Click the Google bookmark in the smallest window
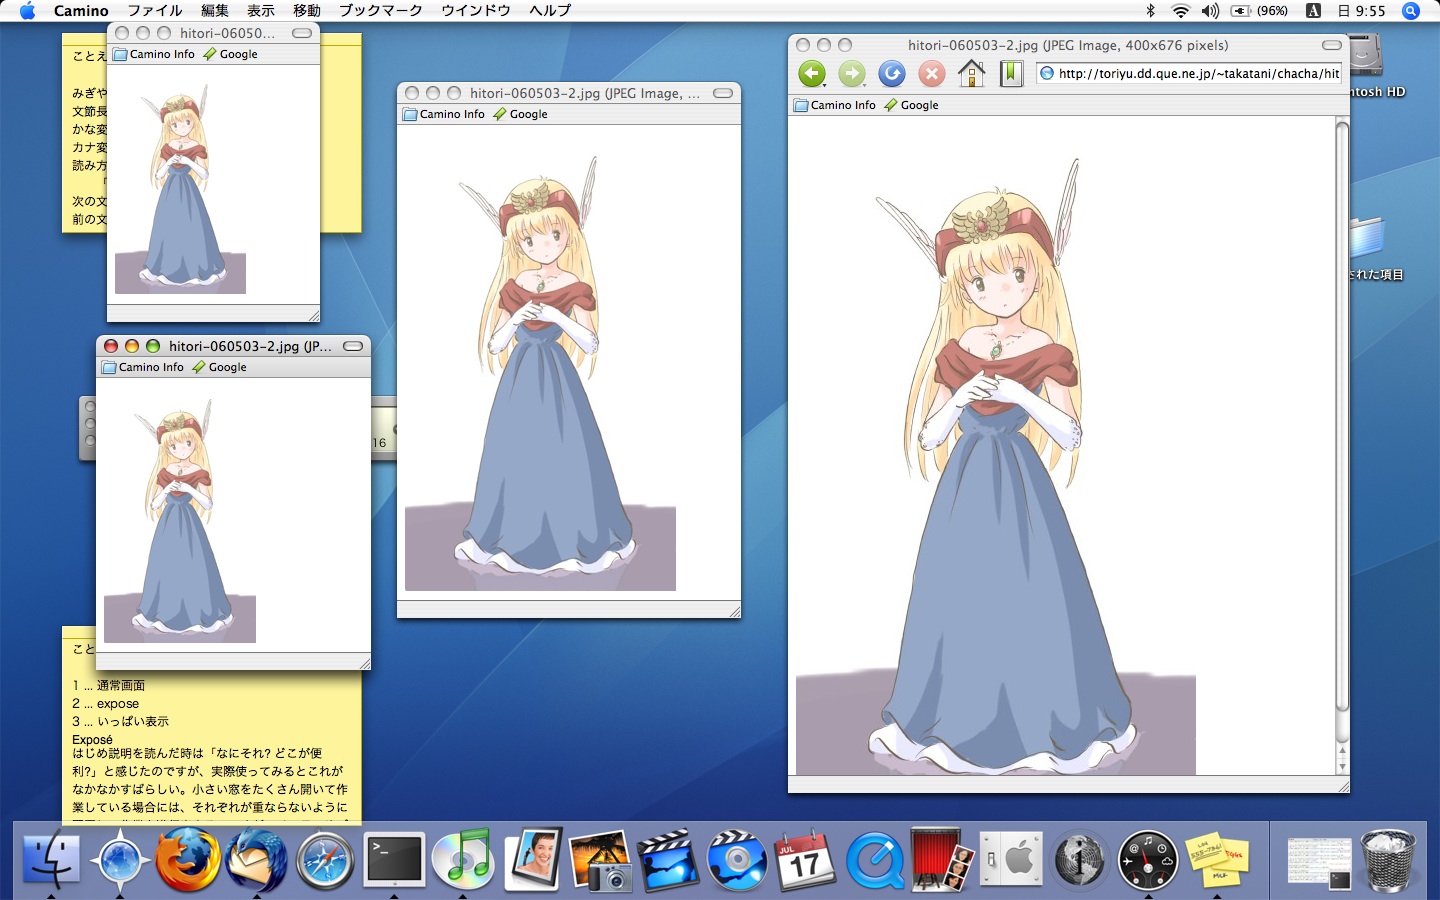 pos(230,54)
